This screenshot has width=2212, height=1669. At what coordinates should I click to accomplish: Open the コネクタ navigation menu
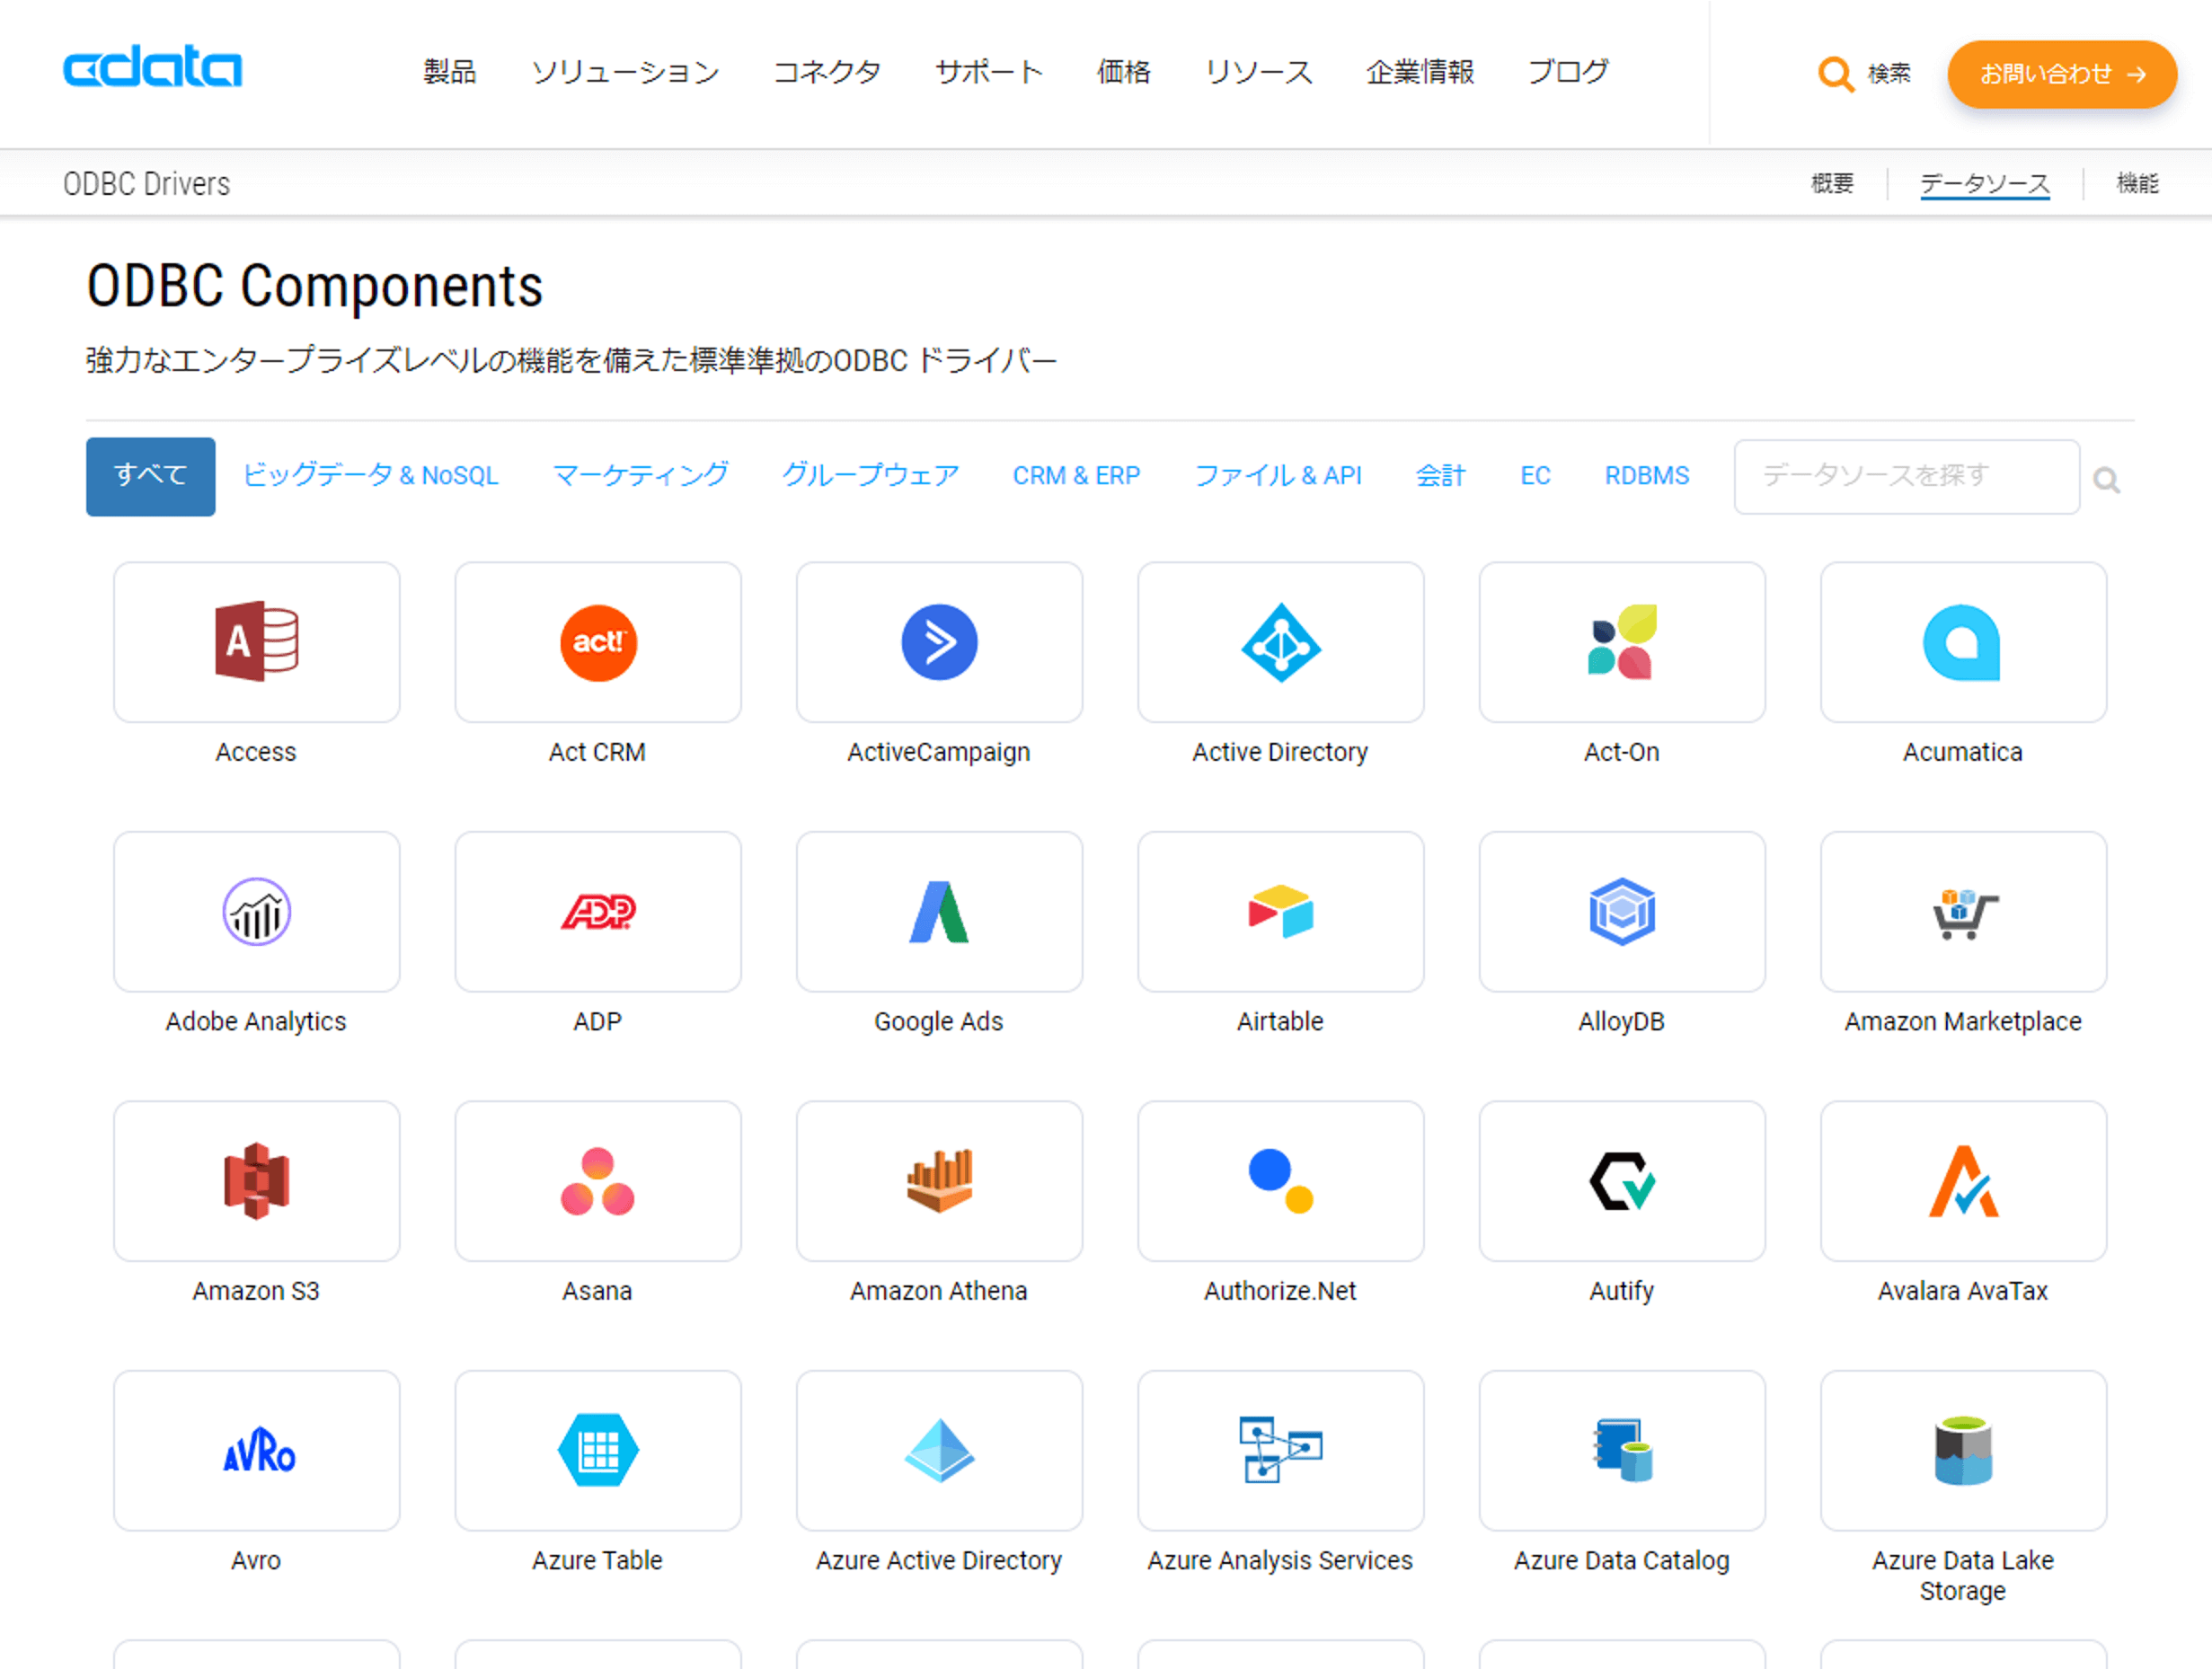[x=827, y=72]
